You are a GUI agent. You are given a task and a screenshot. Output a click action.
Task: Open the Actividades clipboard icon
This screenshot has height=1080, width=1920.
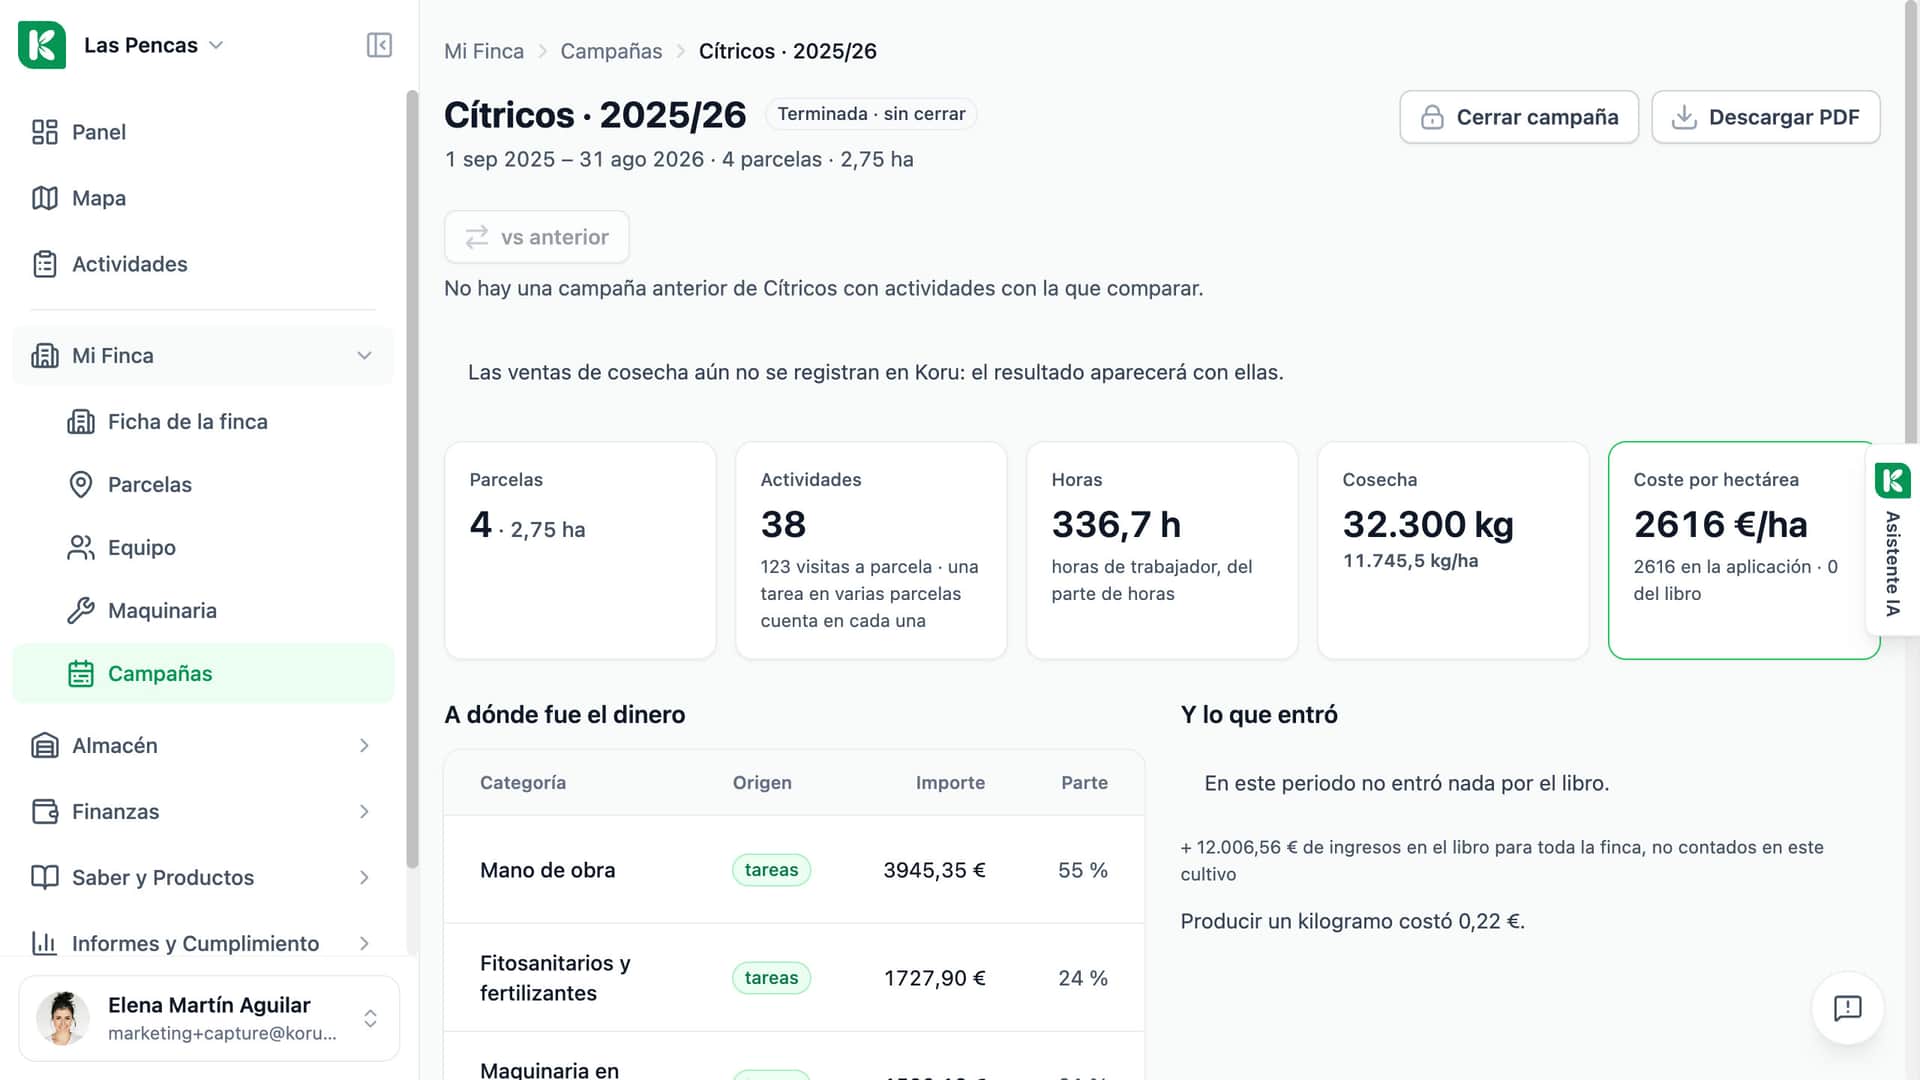(45, 264)
